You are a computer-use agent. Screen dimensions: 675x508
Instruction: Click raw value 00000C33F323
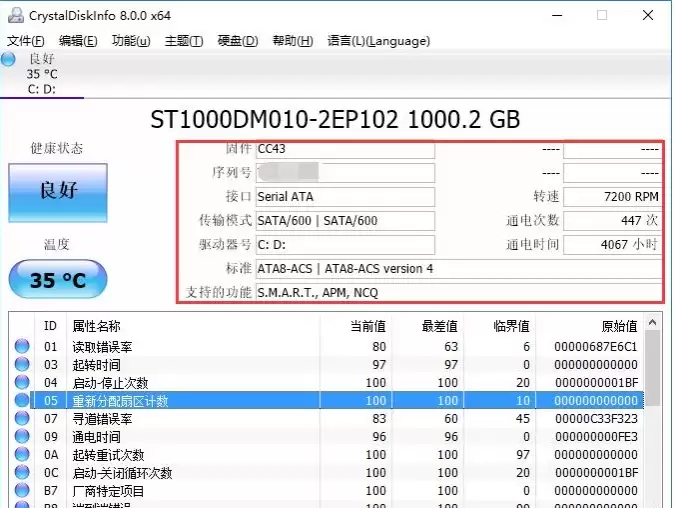596,418
